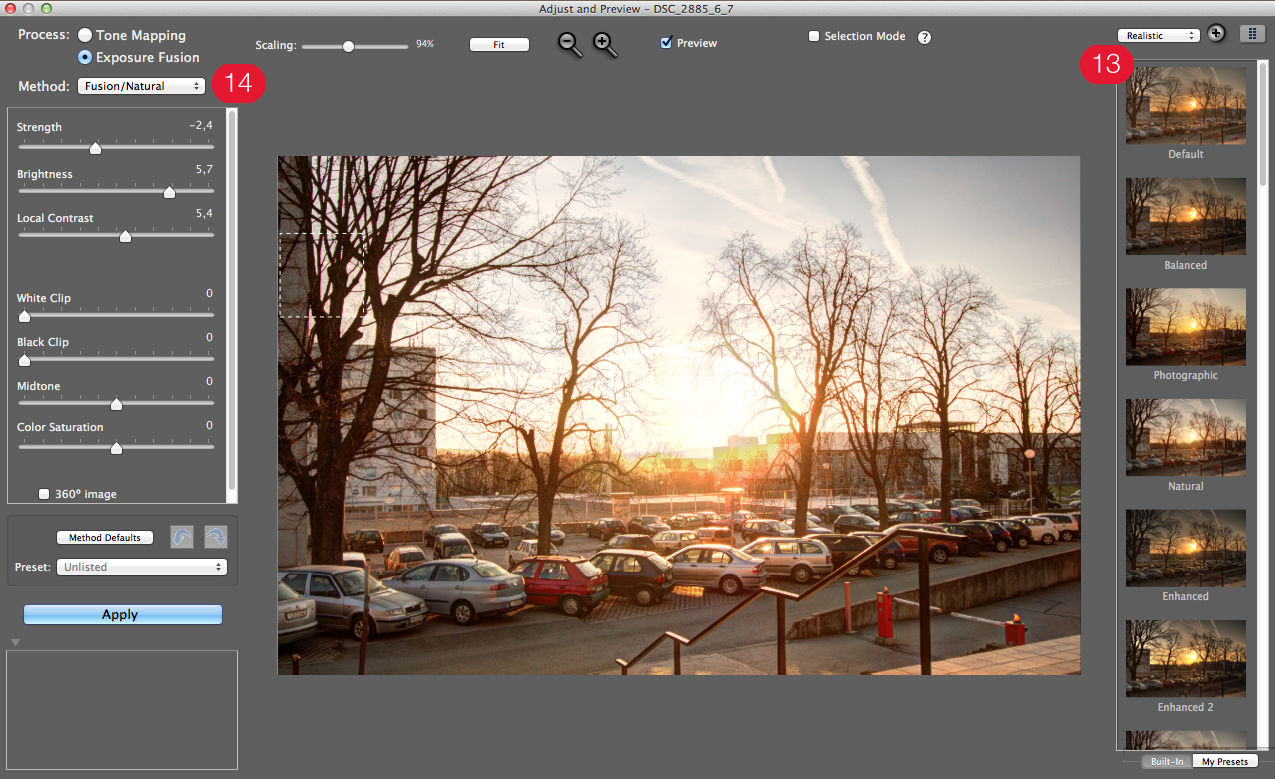The height and width of the screenshot is (779, 1275).
Task: Uncheck the Preview checkbox
Action: pos(667,43)
